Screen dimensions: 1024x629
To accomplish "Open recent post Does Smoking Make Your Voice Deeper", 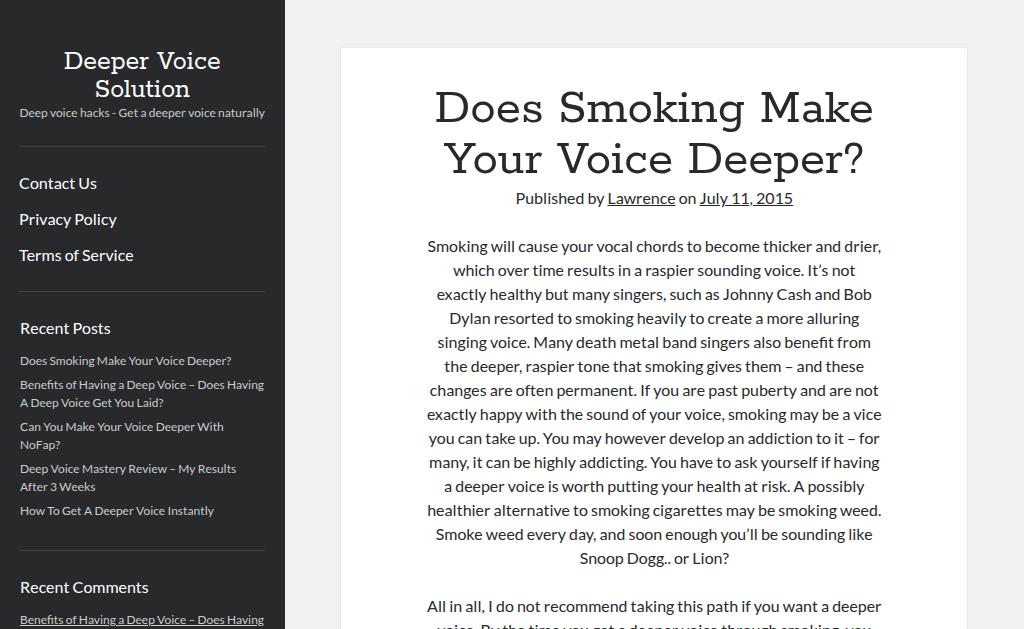I will (x=125, y=361).
